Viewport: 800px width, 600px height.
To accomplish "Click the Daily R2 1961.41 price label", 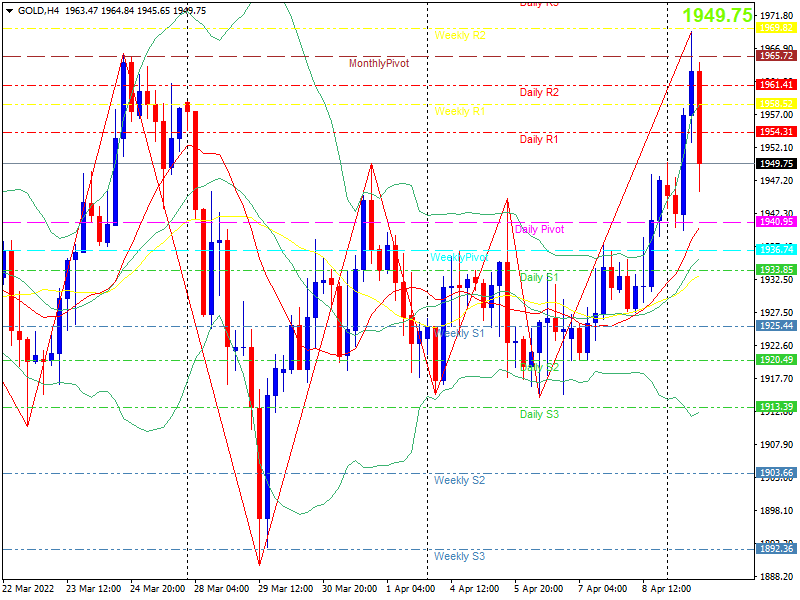I will pyautogui.click(x=776, y=85).
